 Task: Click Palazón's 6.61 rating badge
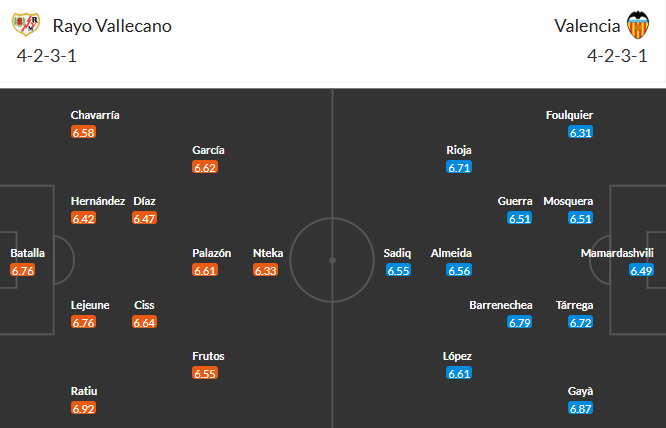coord(205,270)
